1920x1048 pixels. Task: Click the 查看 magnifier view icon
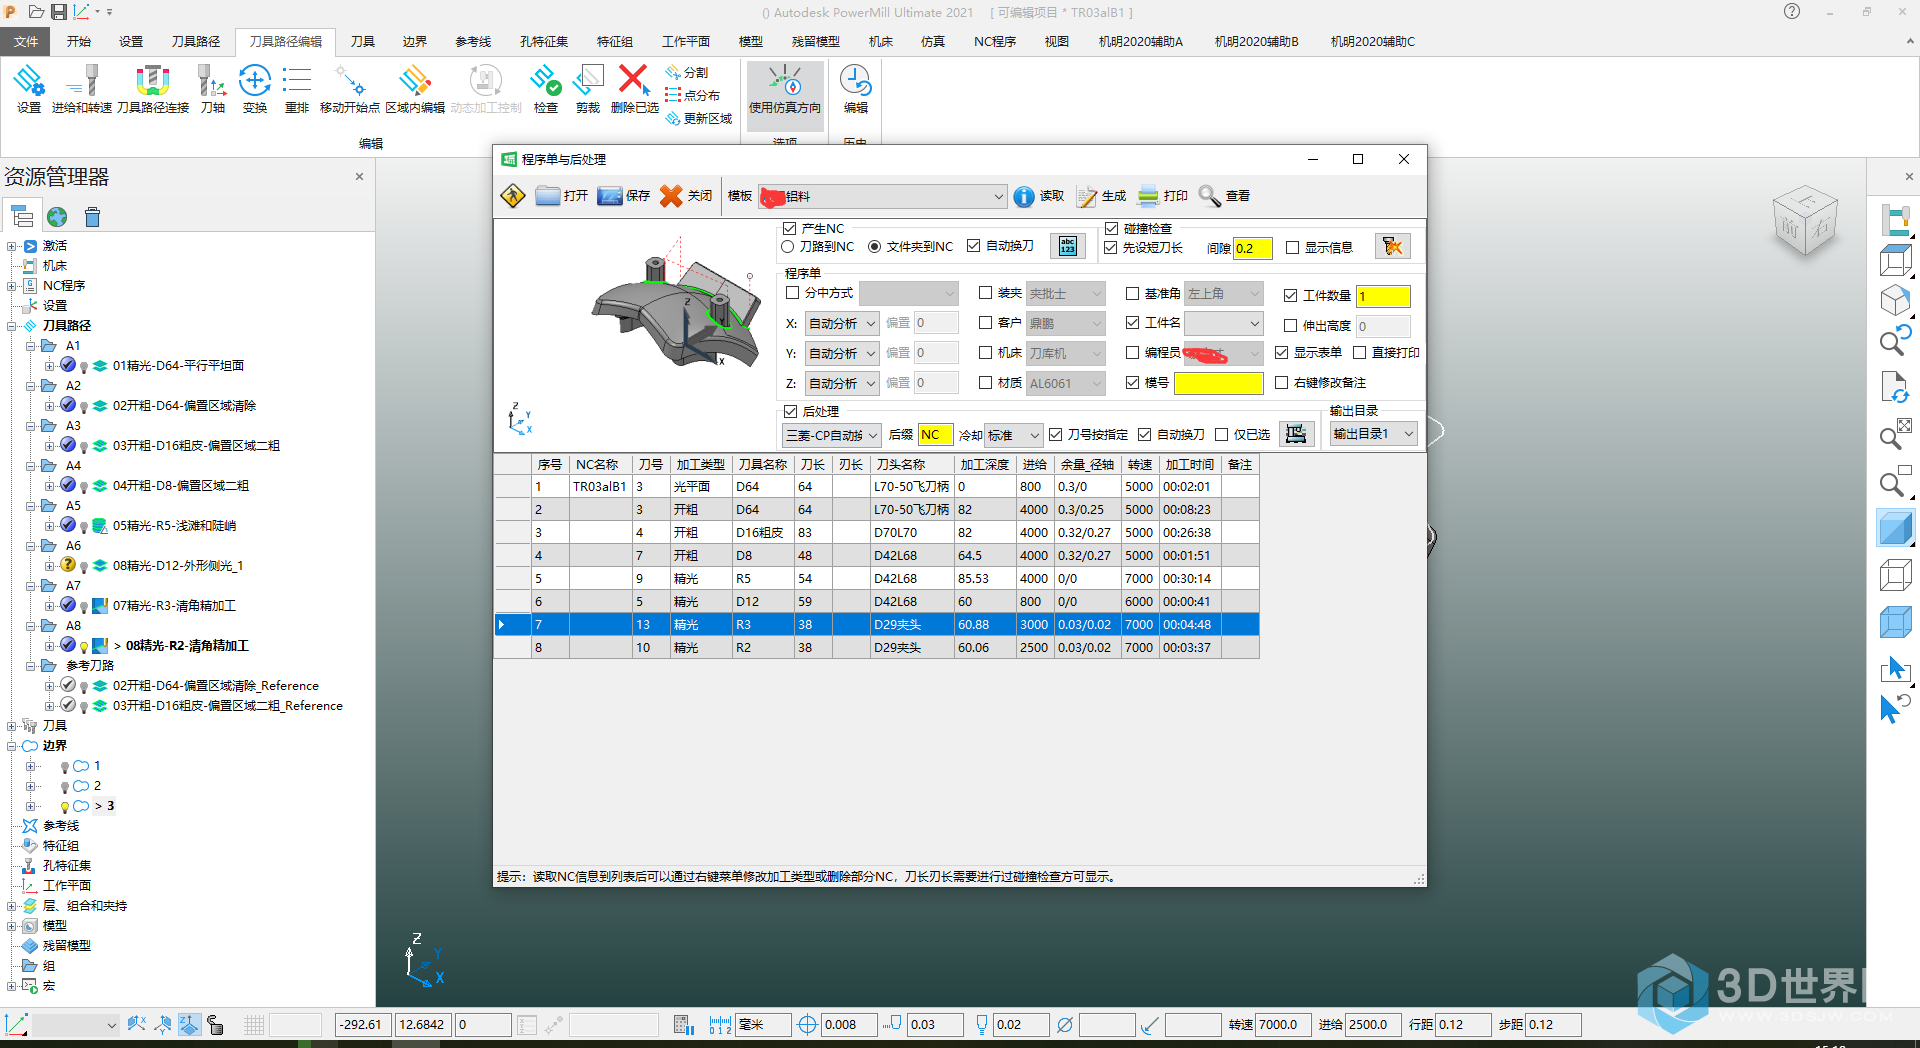1225,196
